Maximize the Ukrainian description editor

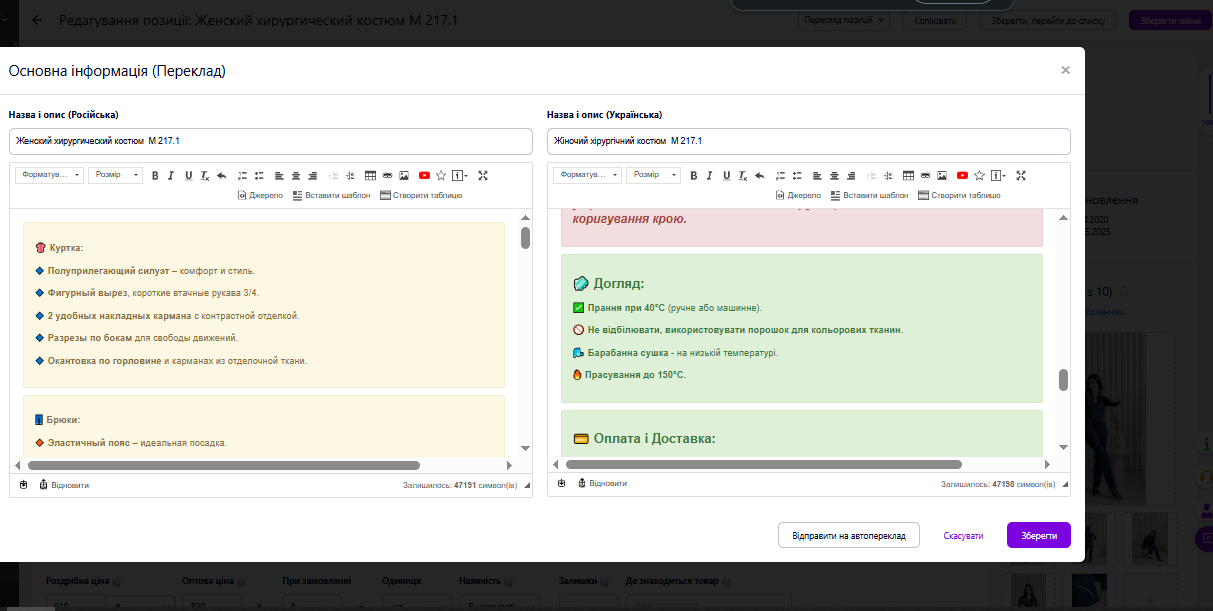coord(1021,176)
